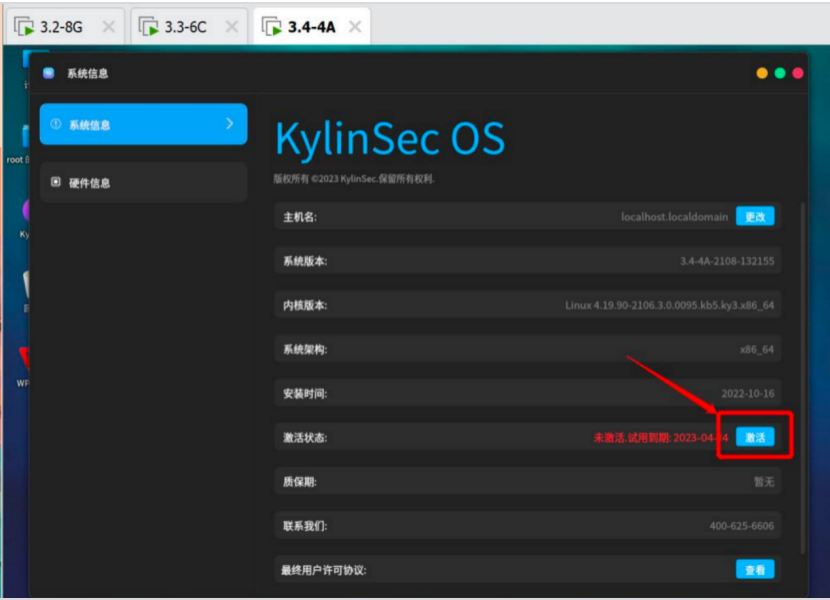Click the VM icon on 3.2-8G tab
Image resolution: width=830 pixels, height=600 pixels.
(24, 26)
